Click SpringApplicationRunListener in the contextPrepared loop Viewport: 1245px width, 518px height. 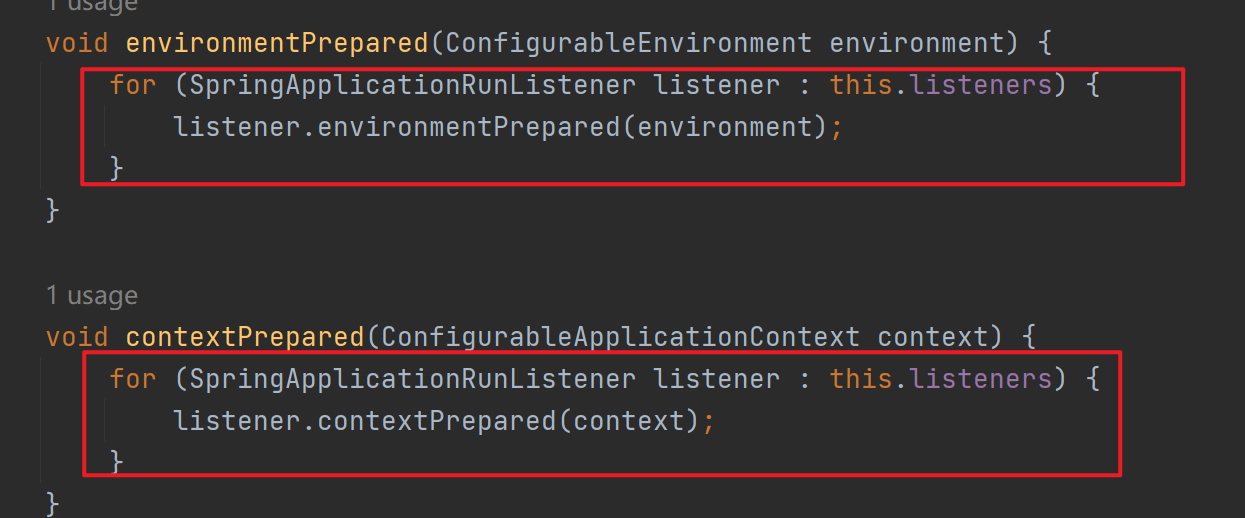(412, 379)
